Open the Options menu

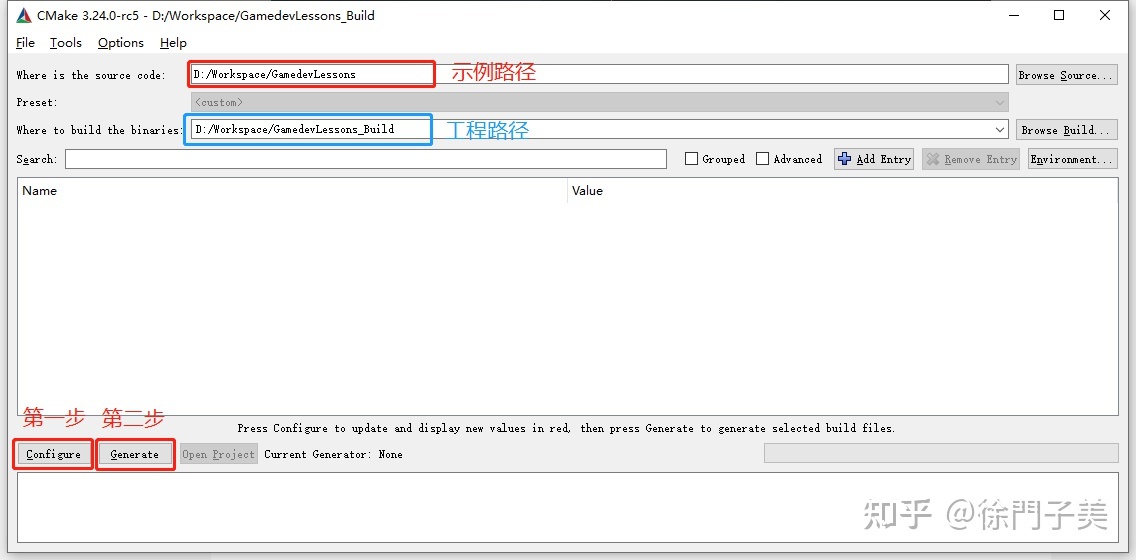121,43
